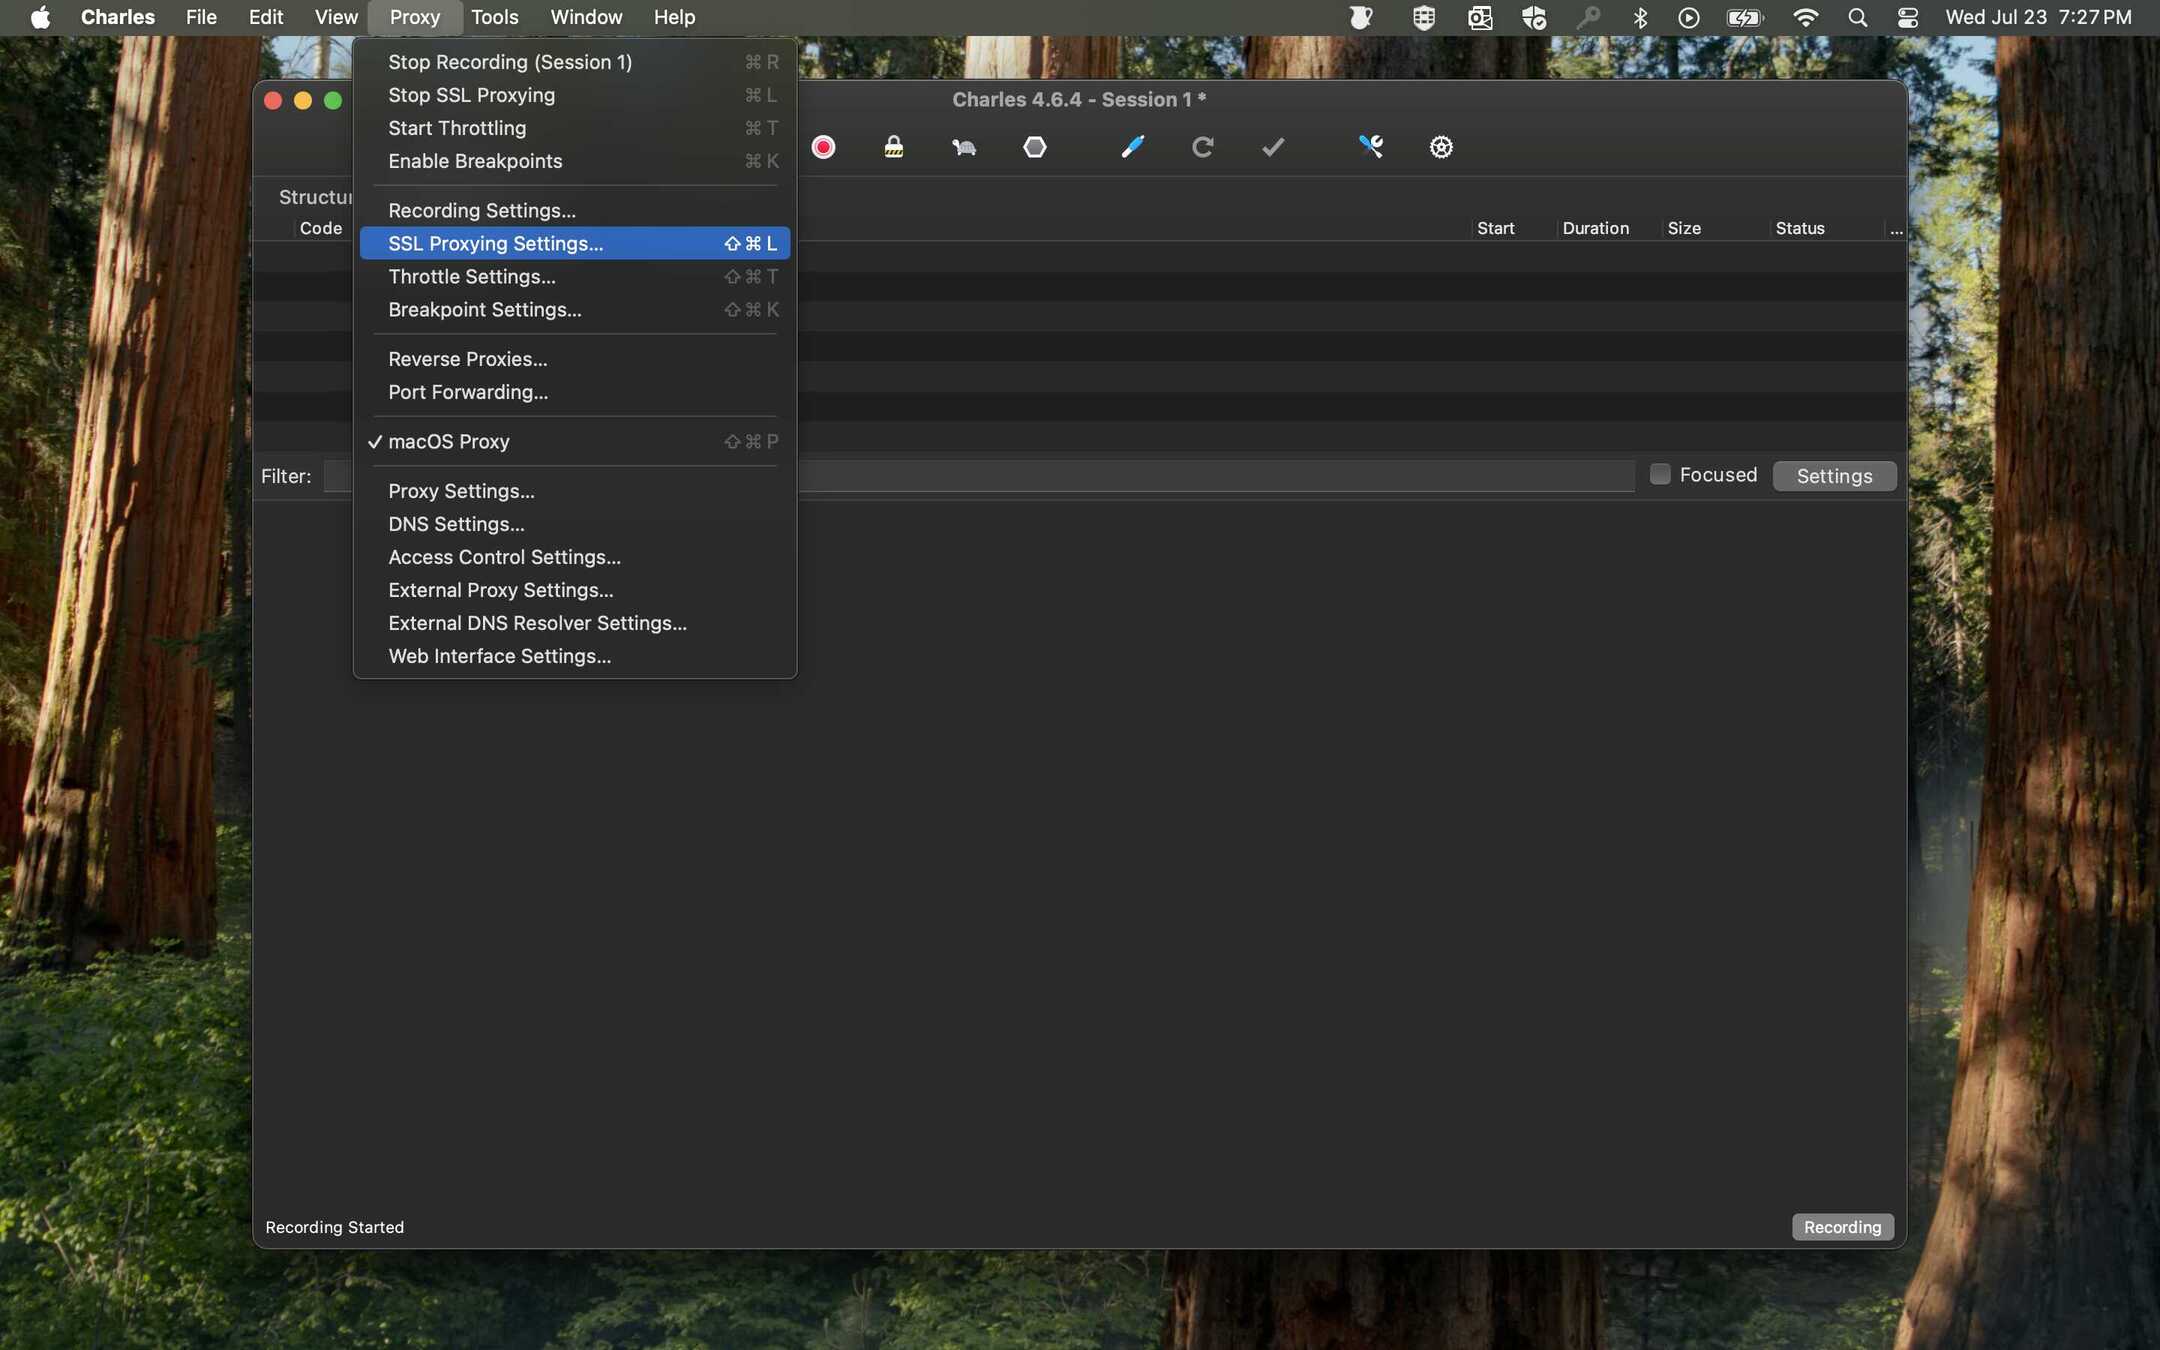Click the Wi-Fi menu bar icon

pyautogui.click(x=1805, y=17)
